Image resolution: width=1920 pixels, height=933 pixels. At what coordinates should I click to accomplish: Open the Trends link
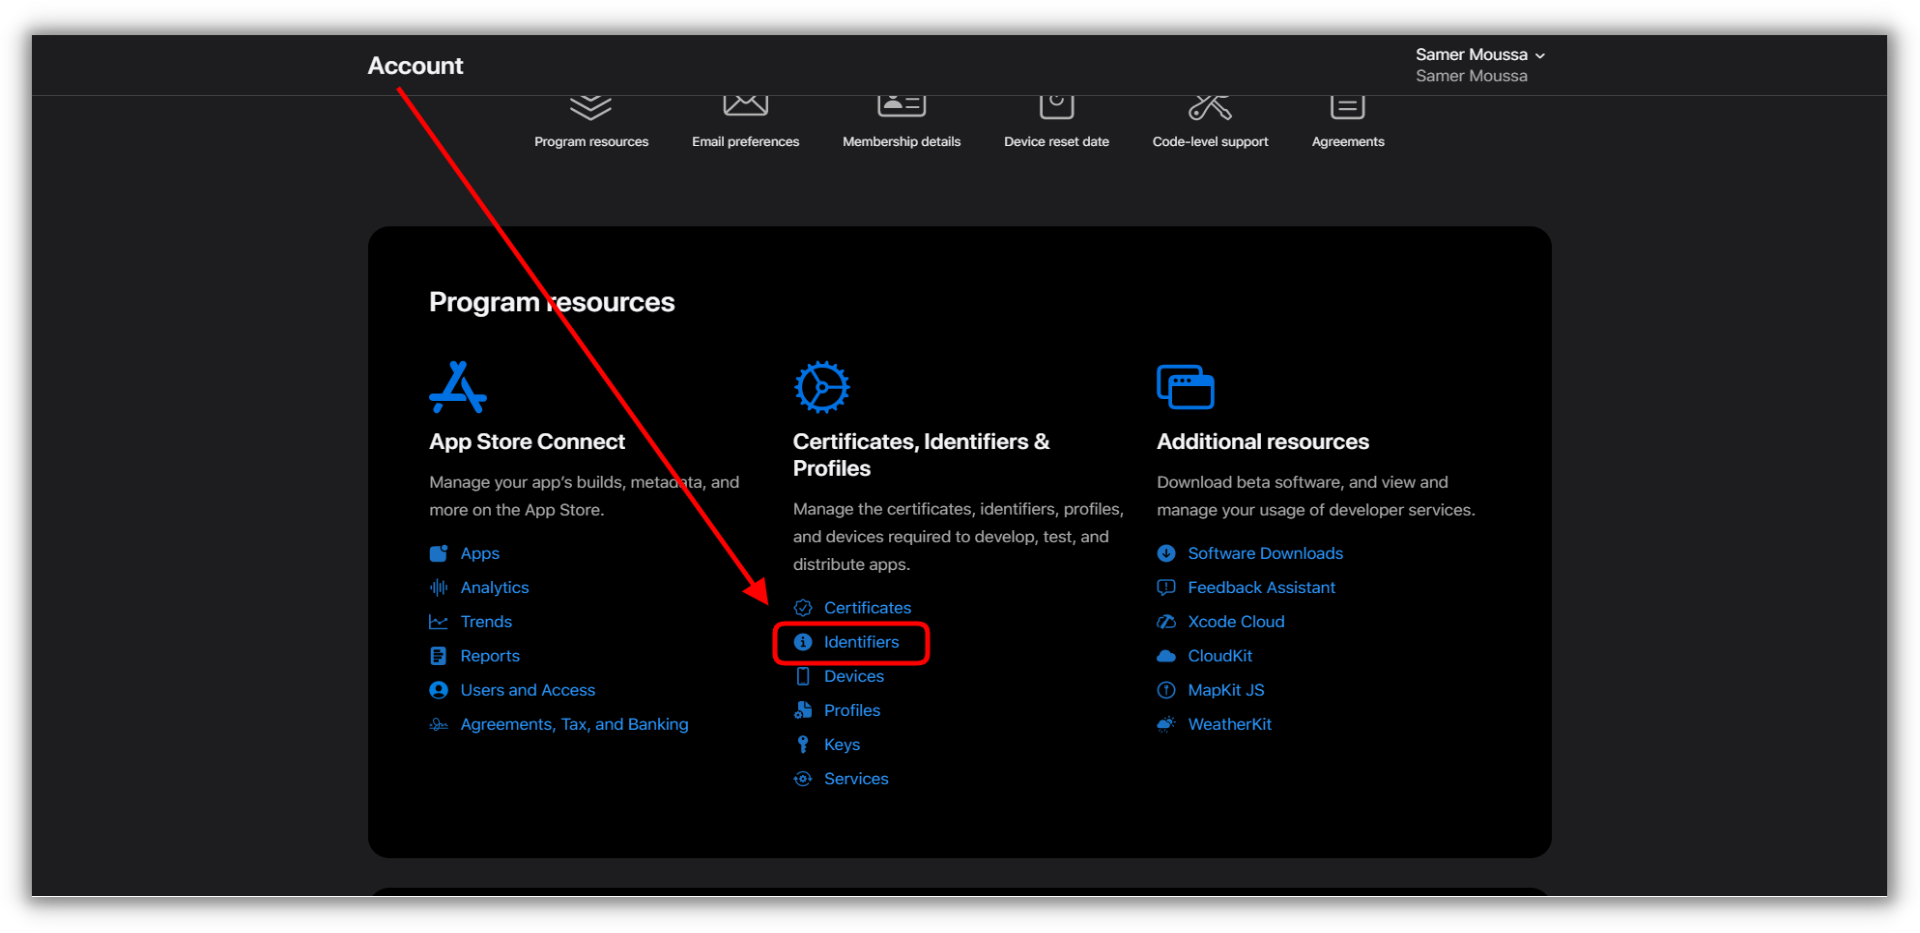pos(486,622)
